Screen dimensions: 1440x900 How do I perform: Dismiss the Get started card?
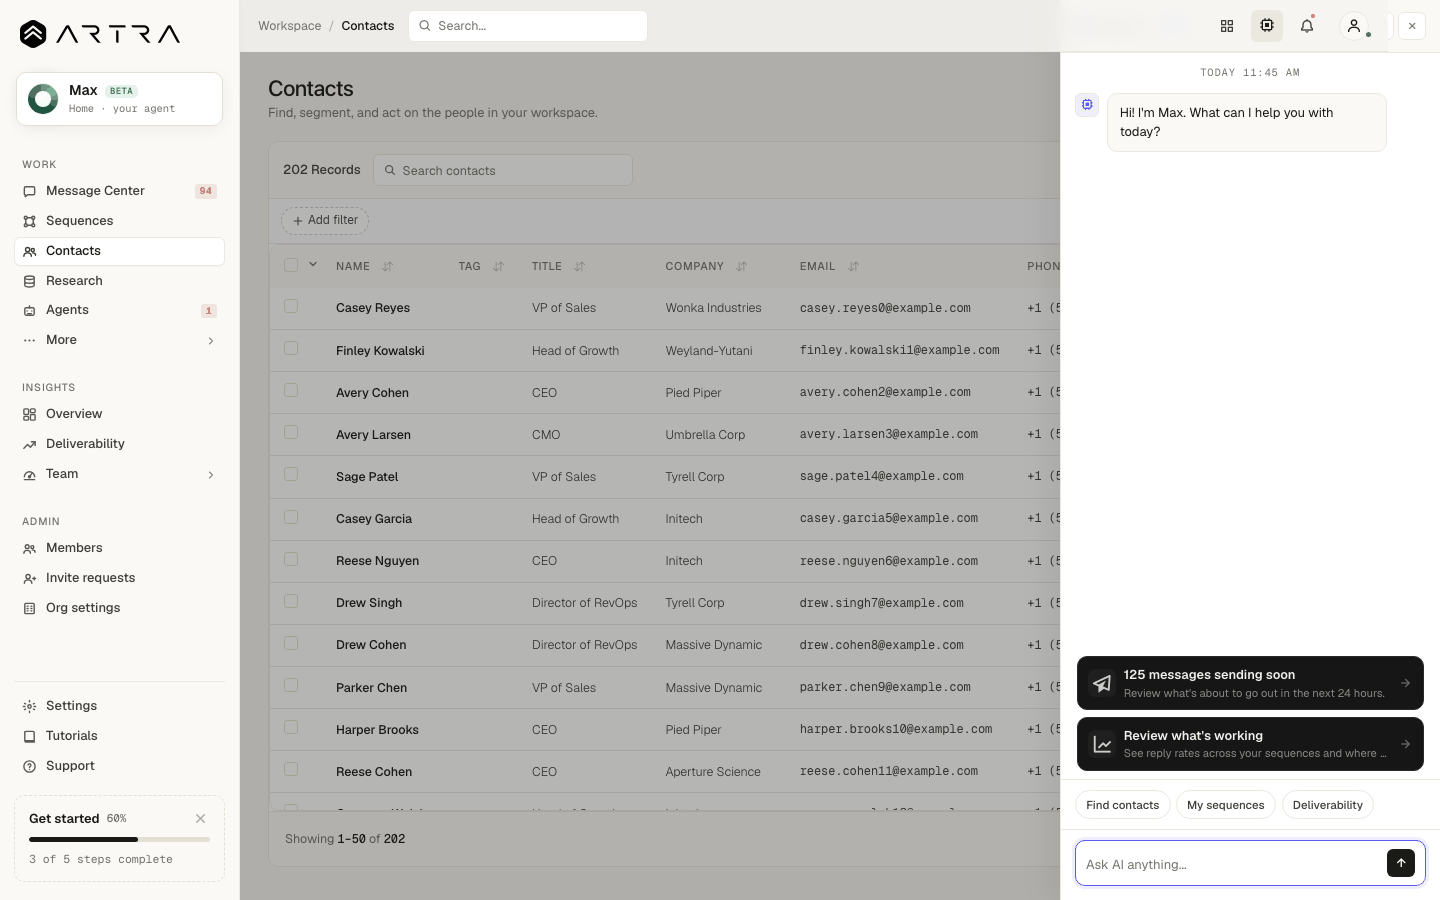[x=200, y=818]
